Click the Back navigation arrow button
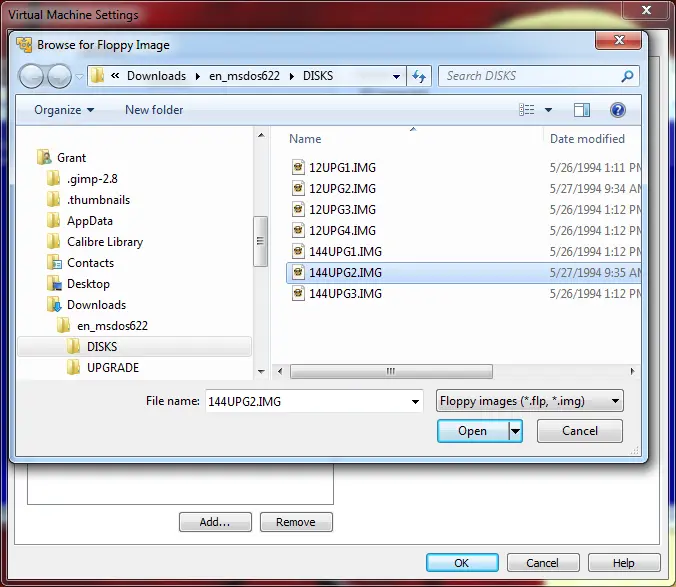The width and height of the screenshot is (676, 587). click(x=31, y=76)
